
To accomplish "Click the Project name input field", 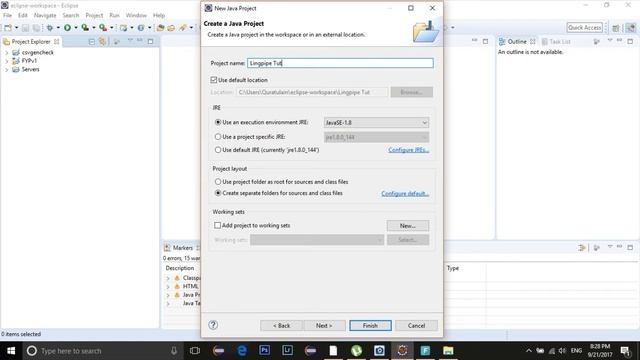I will 340,63.
